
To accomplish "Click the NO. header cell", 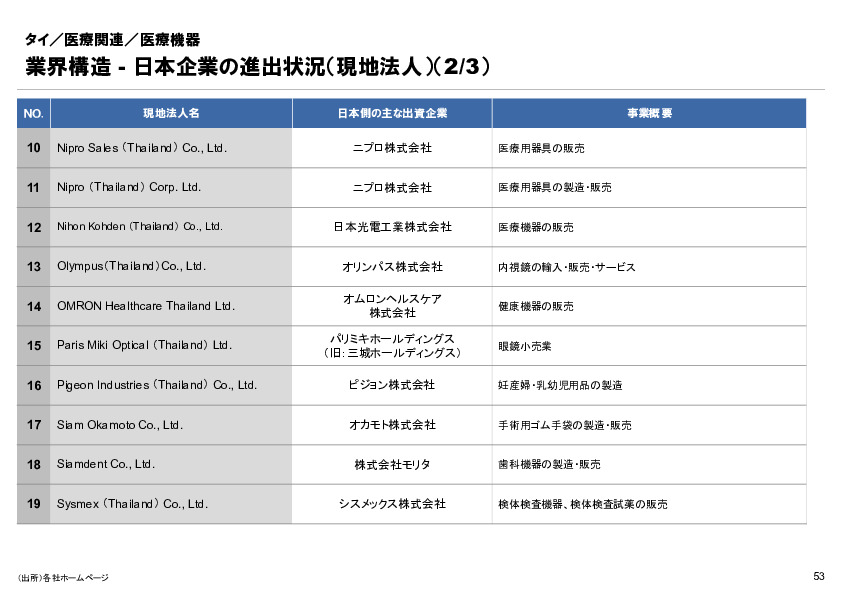I will pyautogui.click(x=33, y=113).
